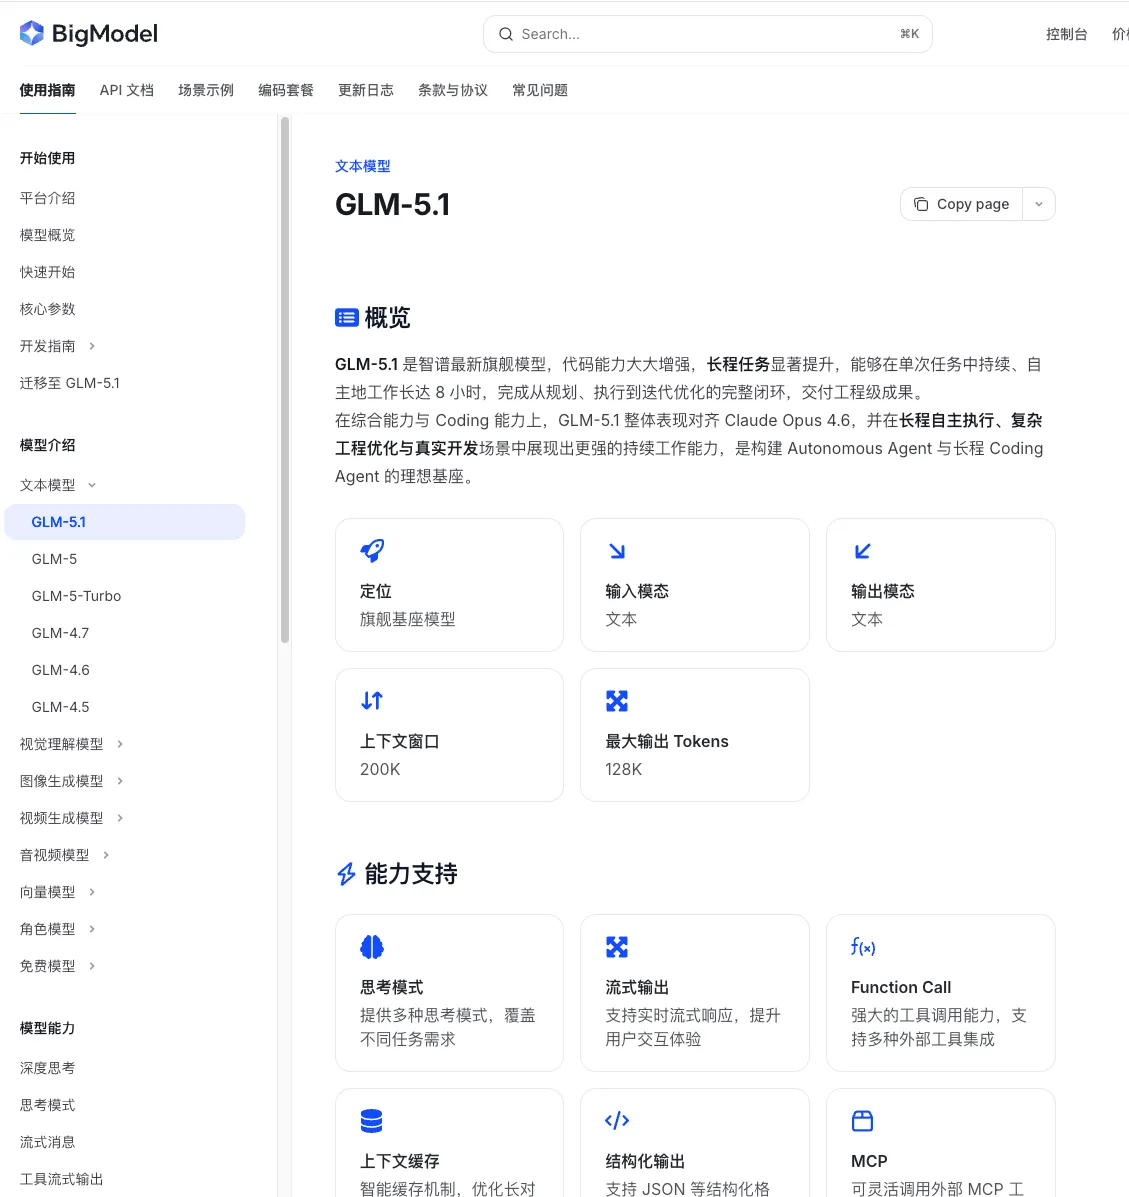Select GLM-4.7 in the sidebar
Screen dimensions: 1129x1197
(x=60, y=634)
